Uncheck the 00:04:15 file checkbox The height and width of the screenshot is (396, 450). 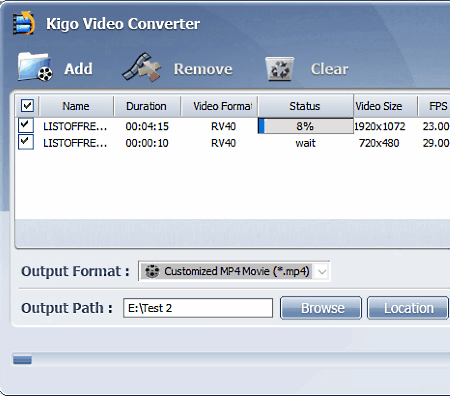pyautogui.click(x=26, y=126)
